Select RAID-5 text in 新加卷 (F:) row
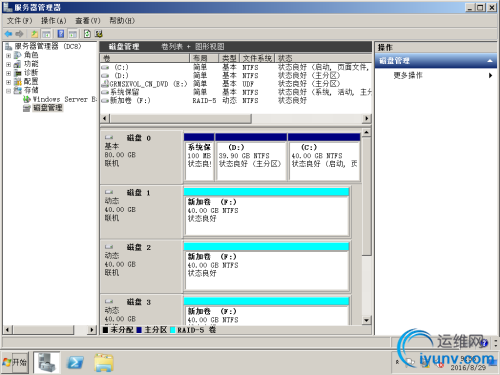This screenshot has height=375, width=500. (x=204, y=100)
